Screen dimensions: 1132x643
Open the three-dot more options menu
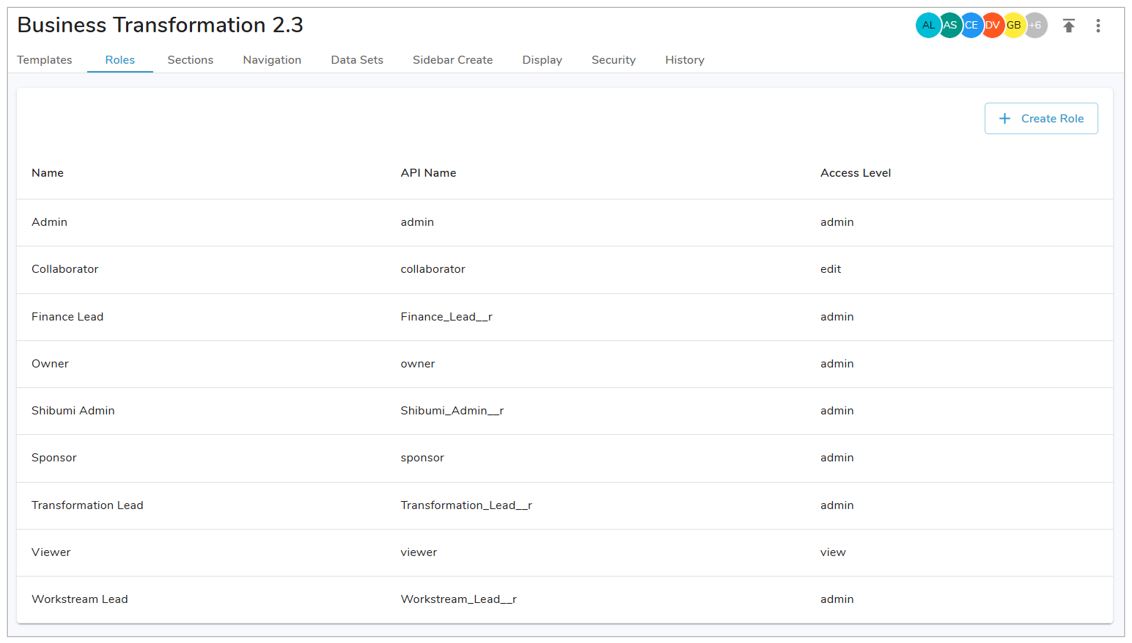[1098, 26]
